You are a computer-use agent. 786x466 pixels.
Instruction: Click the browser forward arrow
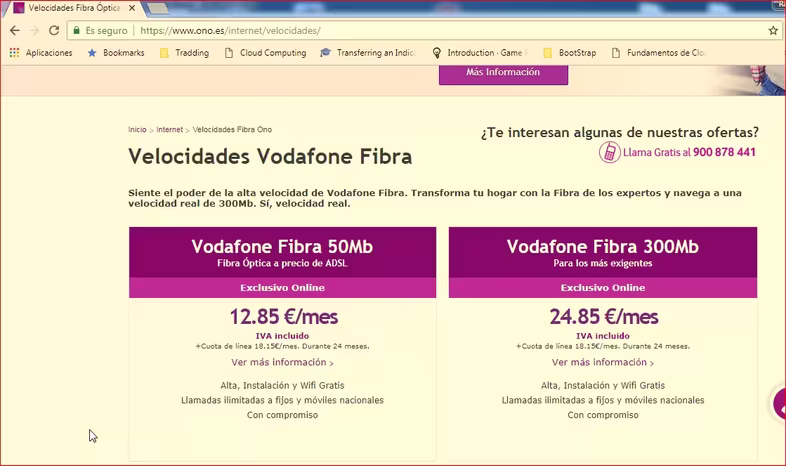point(35,31)
